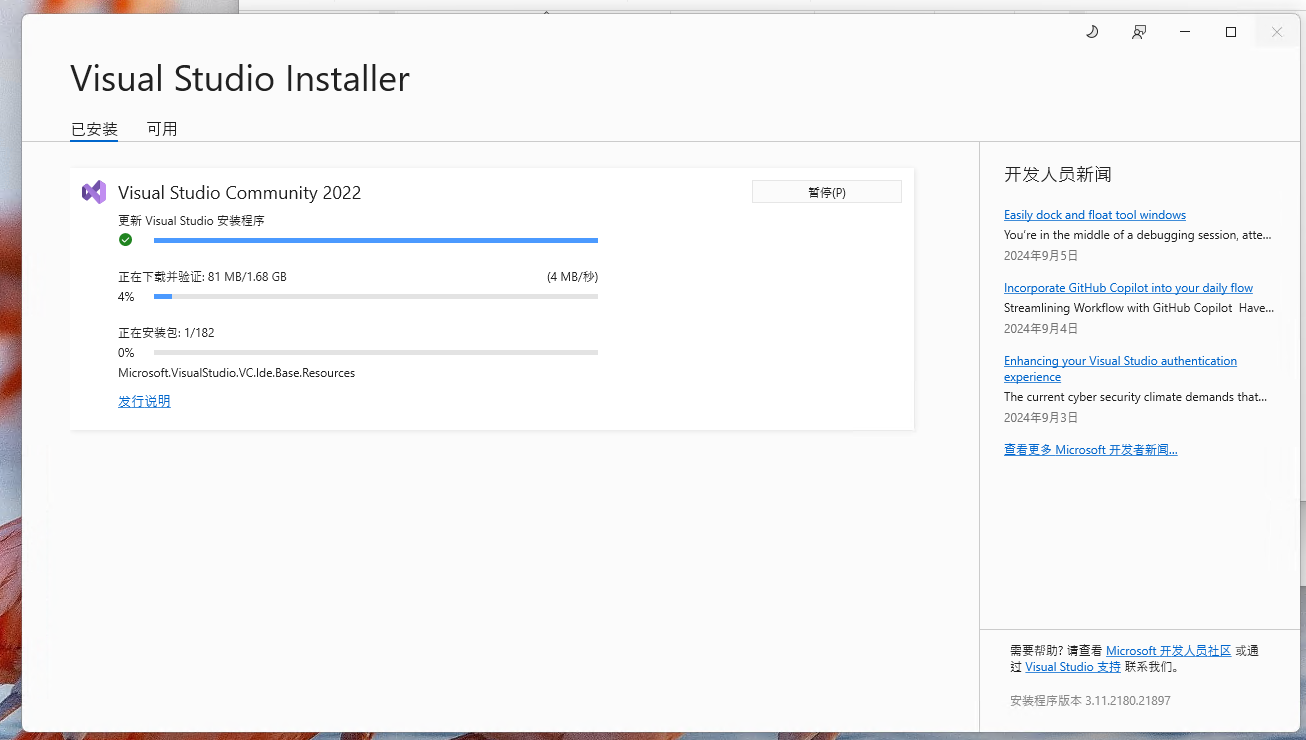The width and height of the screenshot is (1306, 740).
Task: Open 'Easily dock and float tool windows' article
Action: 1095,215
